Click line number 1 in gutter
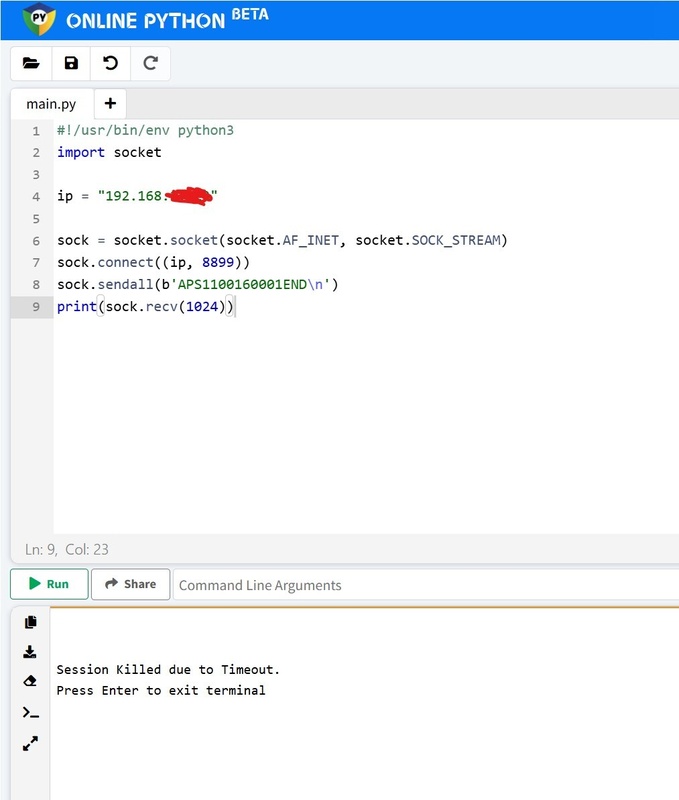679x800 pixels. pos(36,131)
